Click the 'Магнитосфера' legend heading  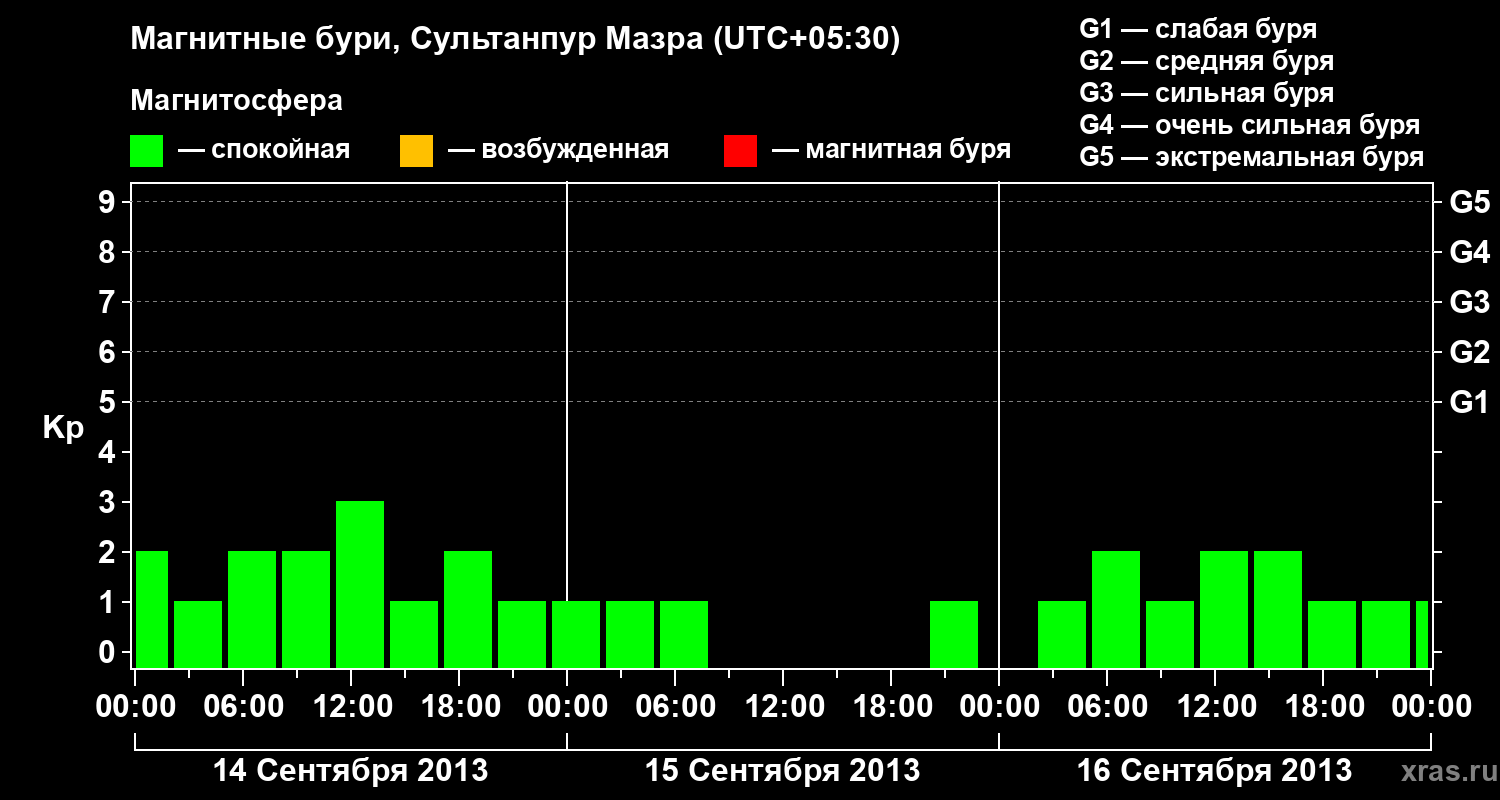[237, 101]
